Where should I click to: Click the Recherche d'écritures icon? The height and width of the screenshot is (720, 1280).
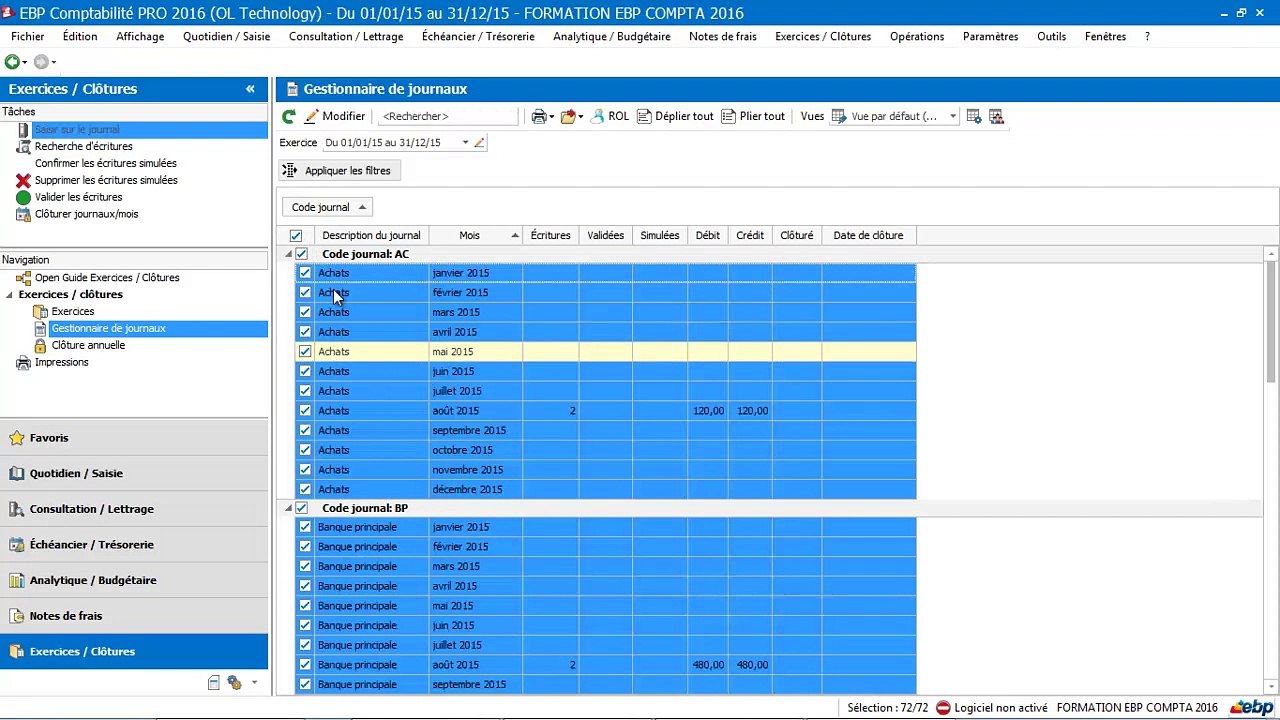click(x=24, y=146)
